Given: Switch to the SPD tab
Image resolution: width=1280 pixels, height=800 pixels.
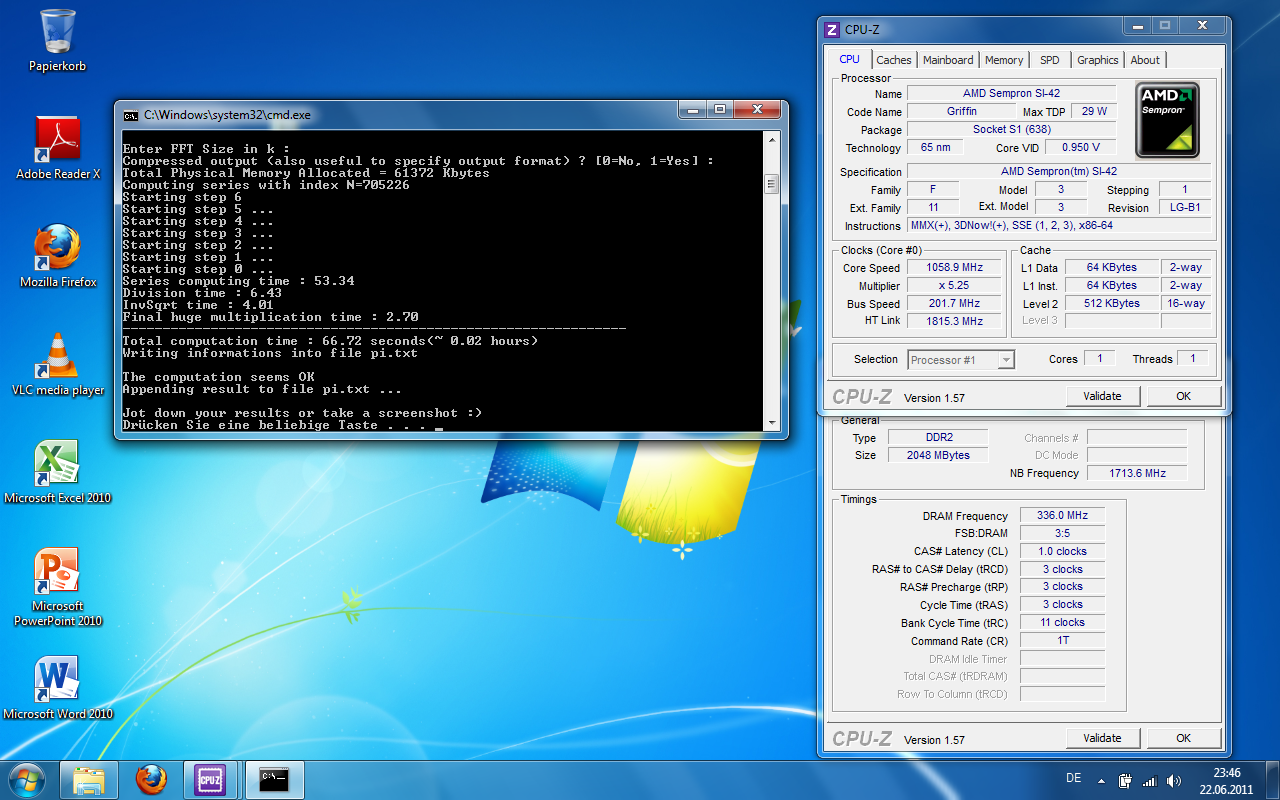Looking at the screenshot, I should click(x=1049, y=60).
